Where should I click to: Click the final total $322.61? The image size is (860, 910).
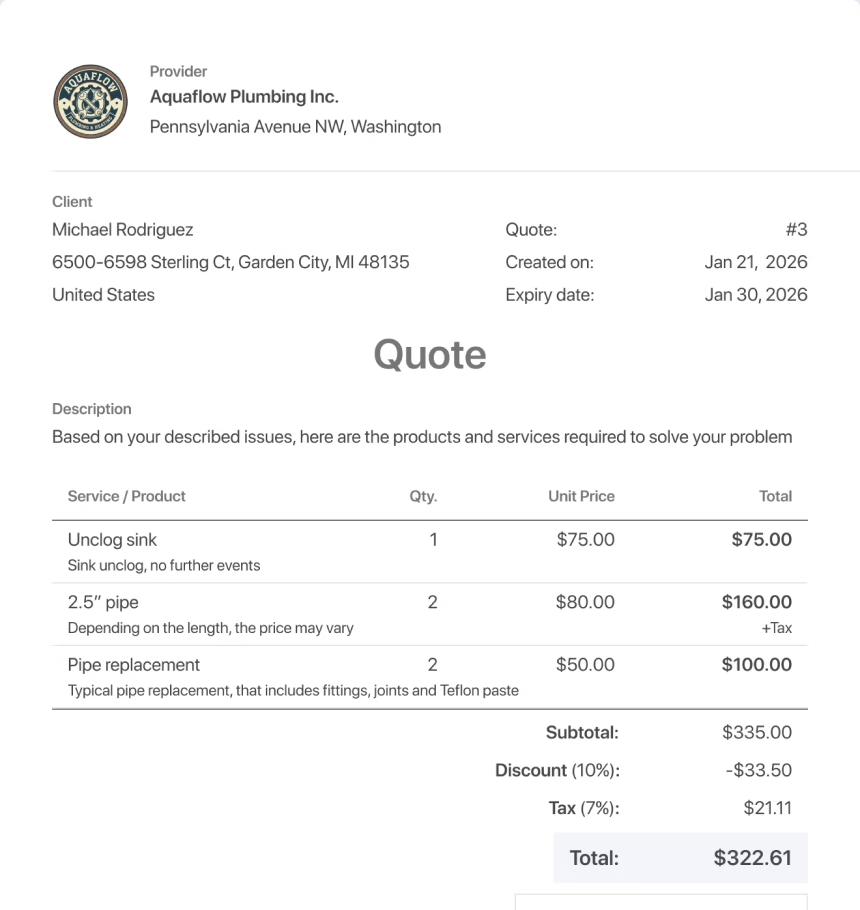coord(752,858)
